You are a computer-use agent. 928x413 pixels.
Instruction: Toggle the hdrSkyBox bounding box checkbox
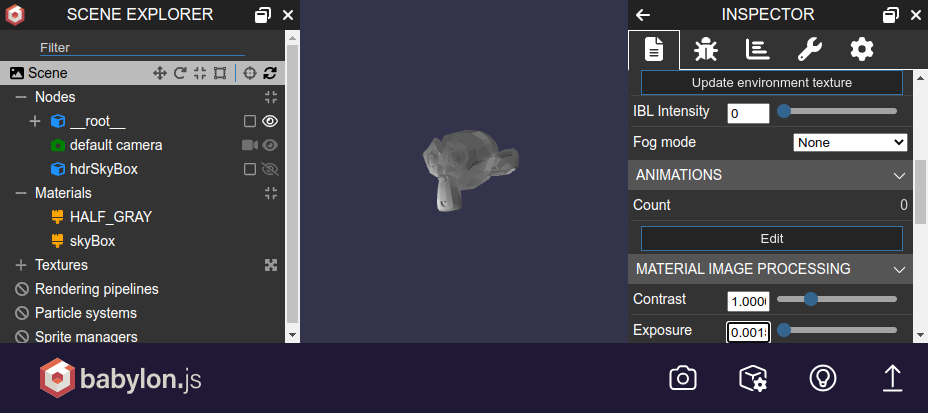(x=250, y=170)
